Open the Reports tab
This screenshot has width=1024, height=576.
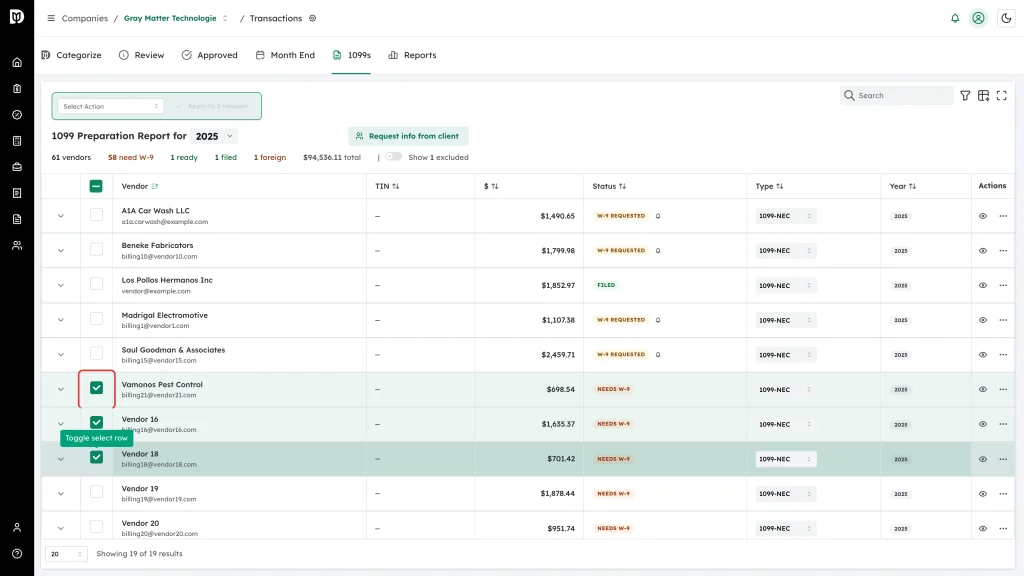412,56
